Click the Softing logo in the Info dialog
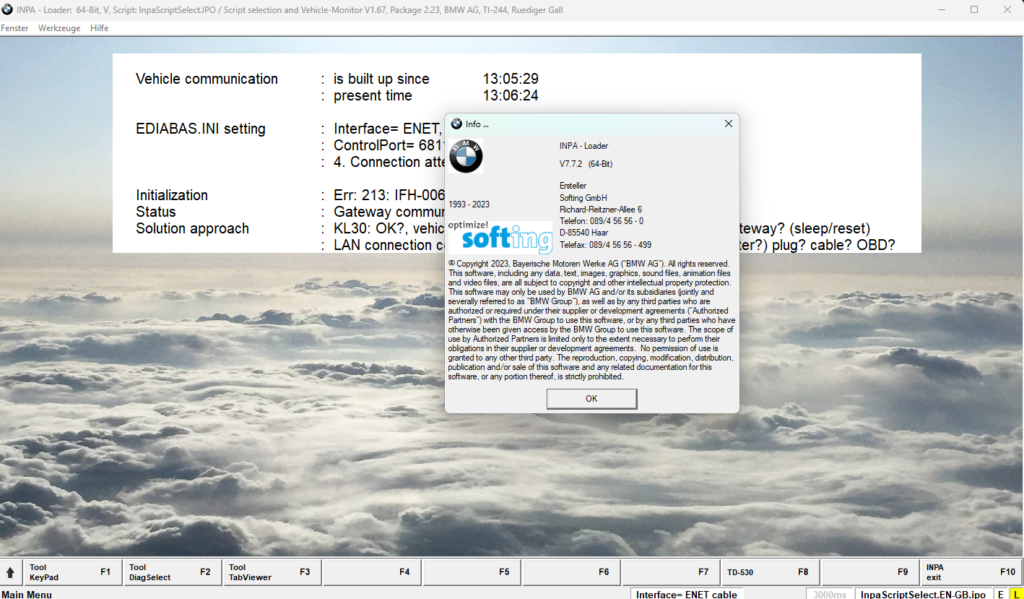 [x=499, y=237]
